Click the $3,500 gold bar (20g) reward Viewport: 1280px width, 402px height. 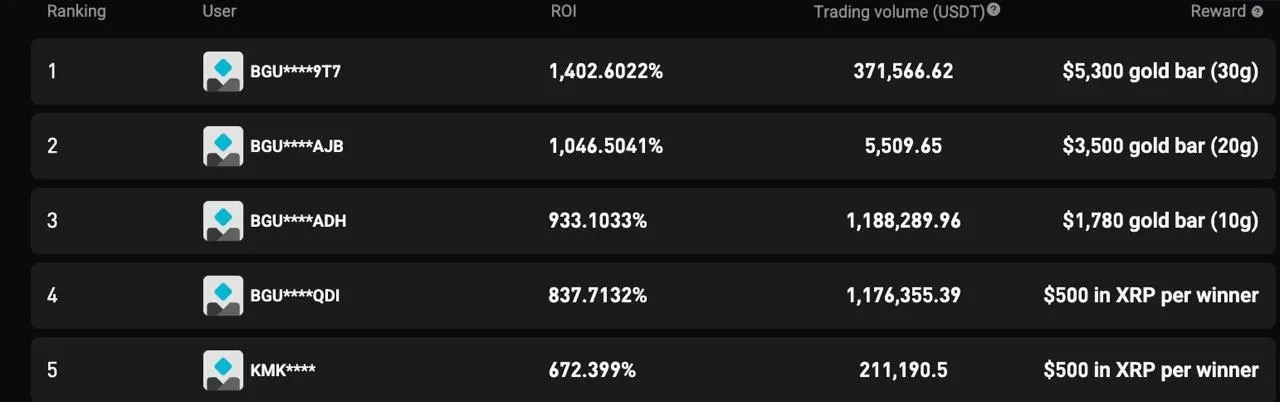(x=1160, y=146)
